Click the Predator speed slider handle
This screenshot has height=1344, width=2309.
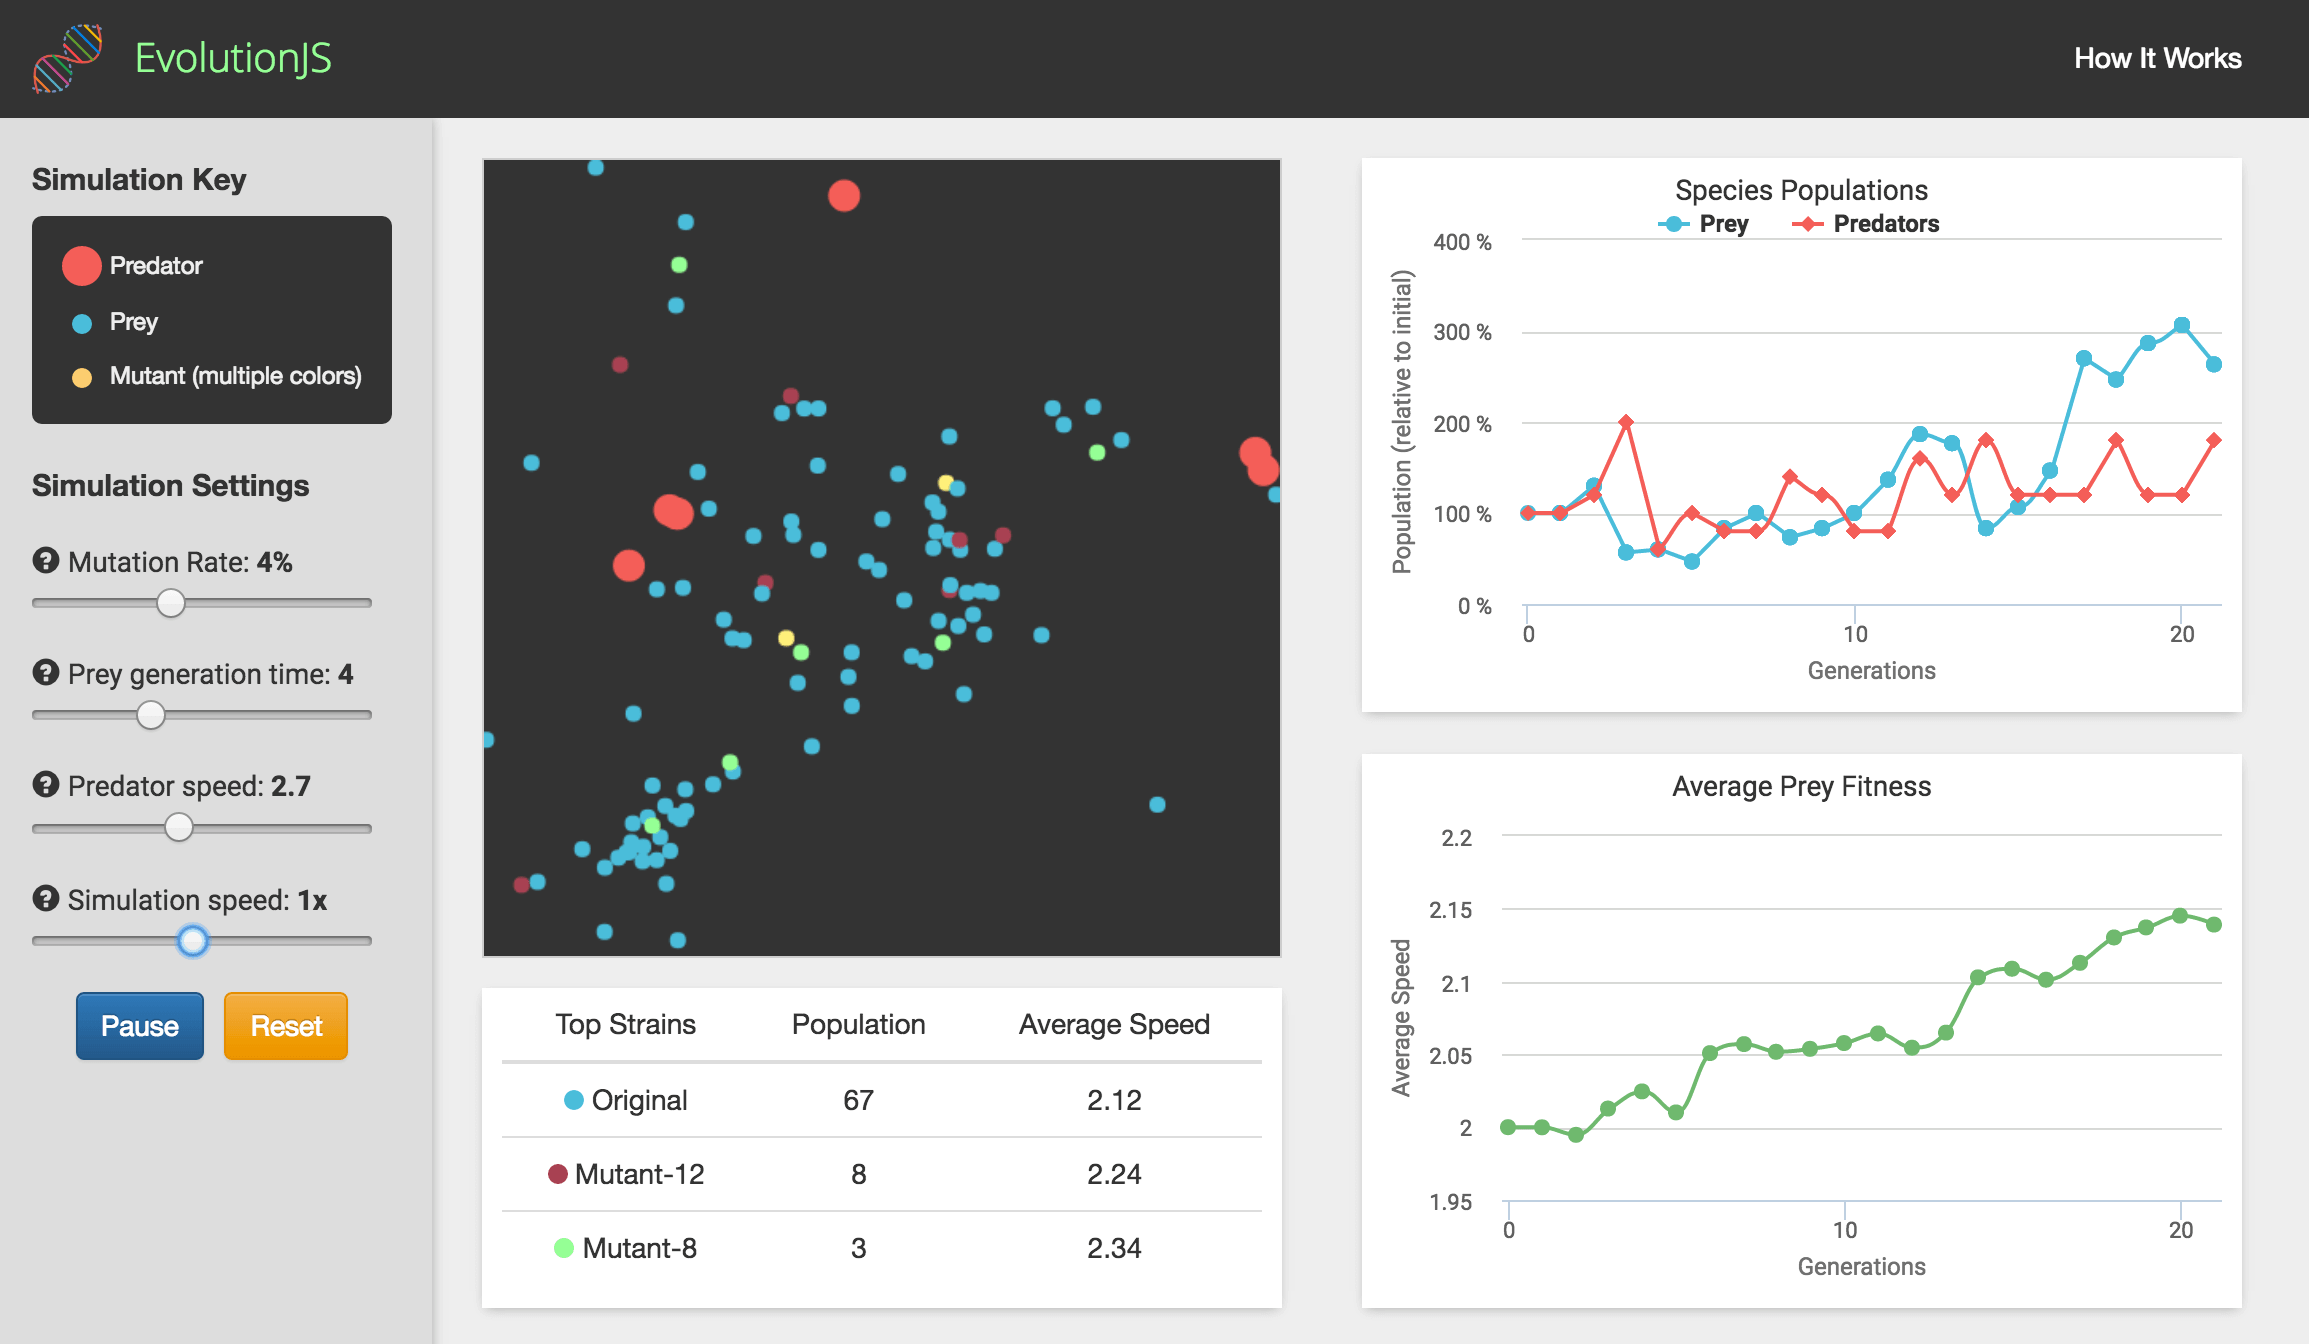179,828
